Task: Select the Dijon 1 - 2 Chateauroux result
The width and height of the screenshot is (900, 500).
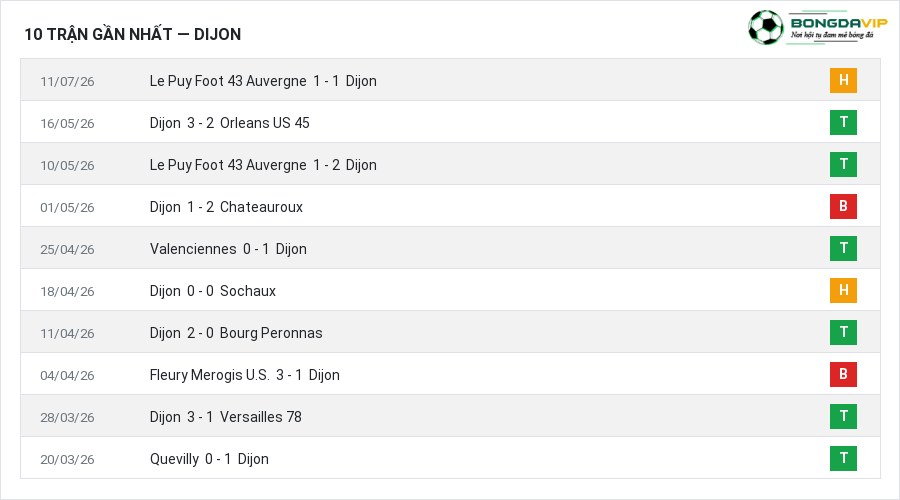Action: [226, 207]
